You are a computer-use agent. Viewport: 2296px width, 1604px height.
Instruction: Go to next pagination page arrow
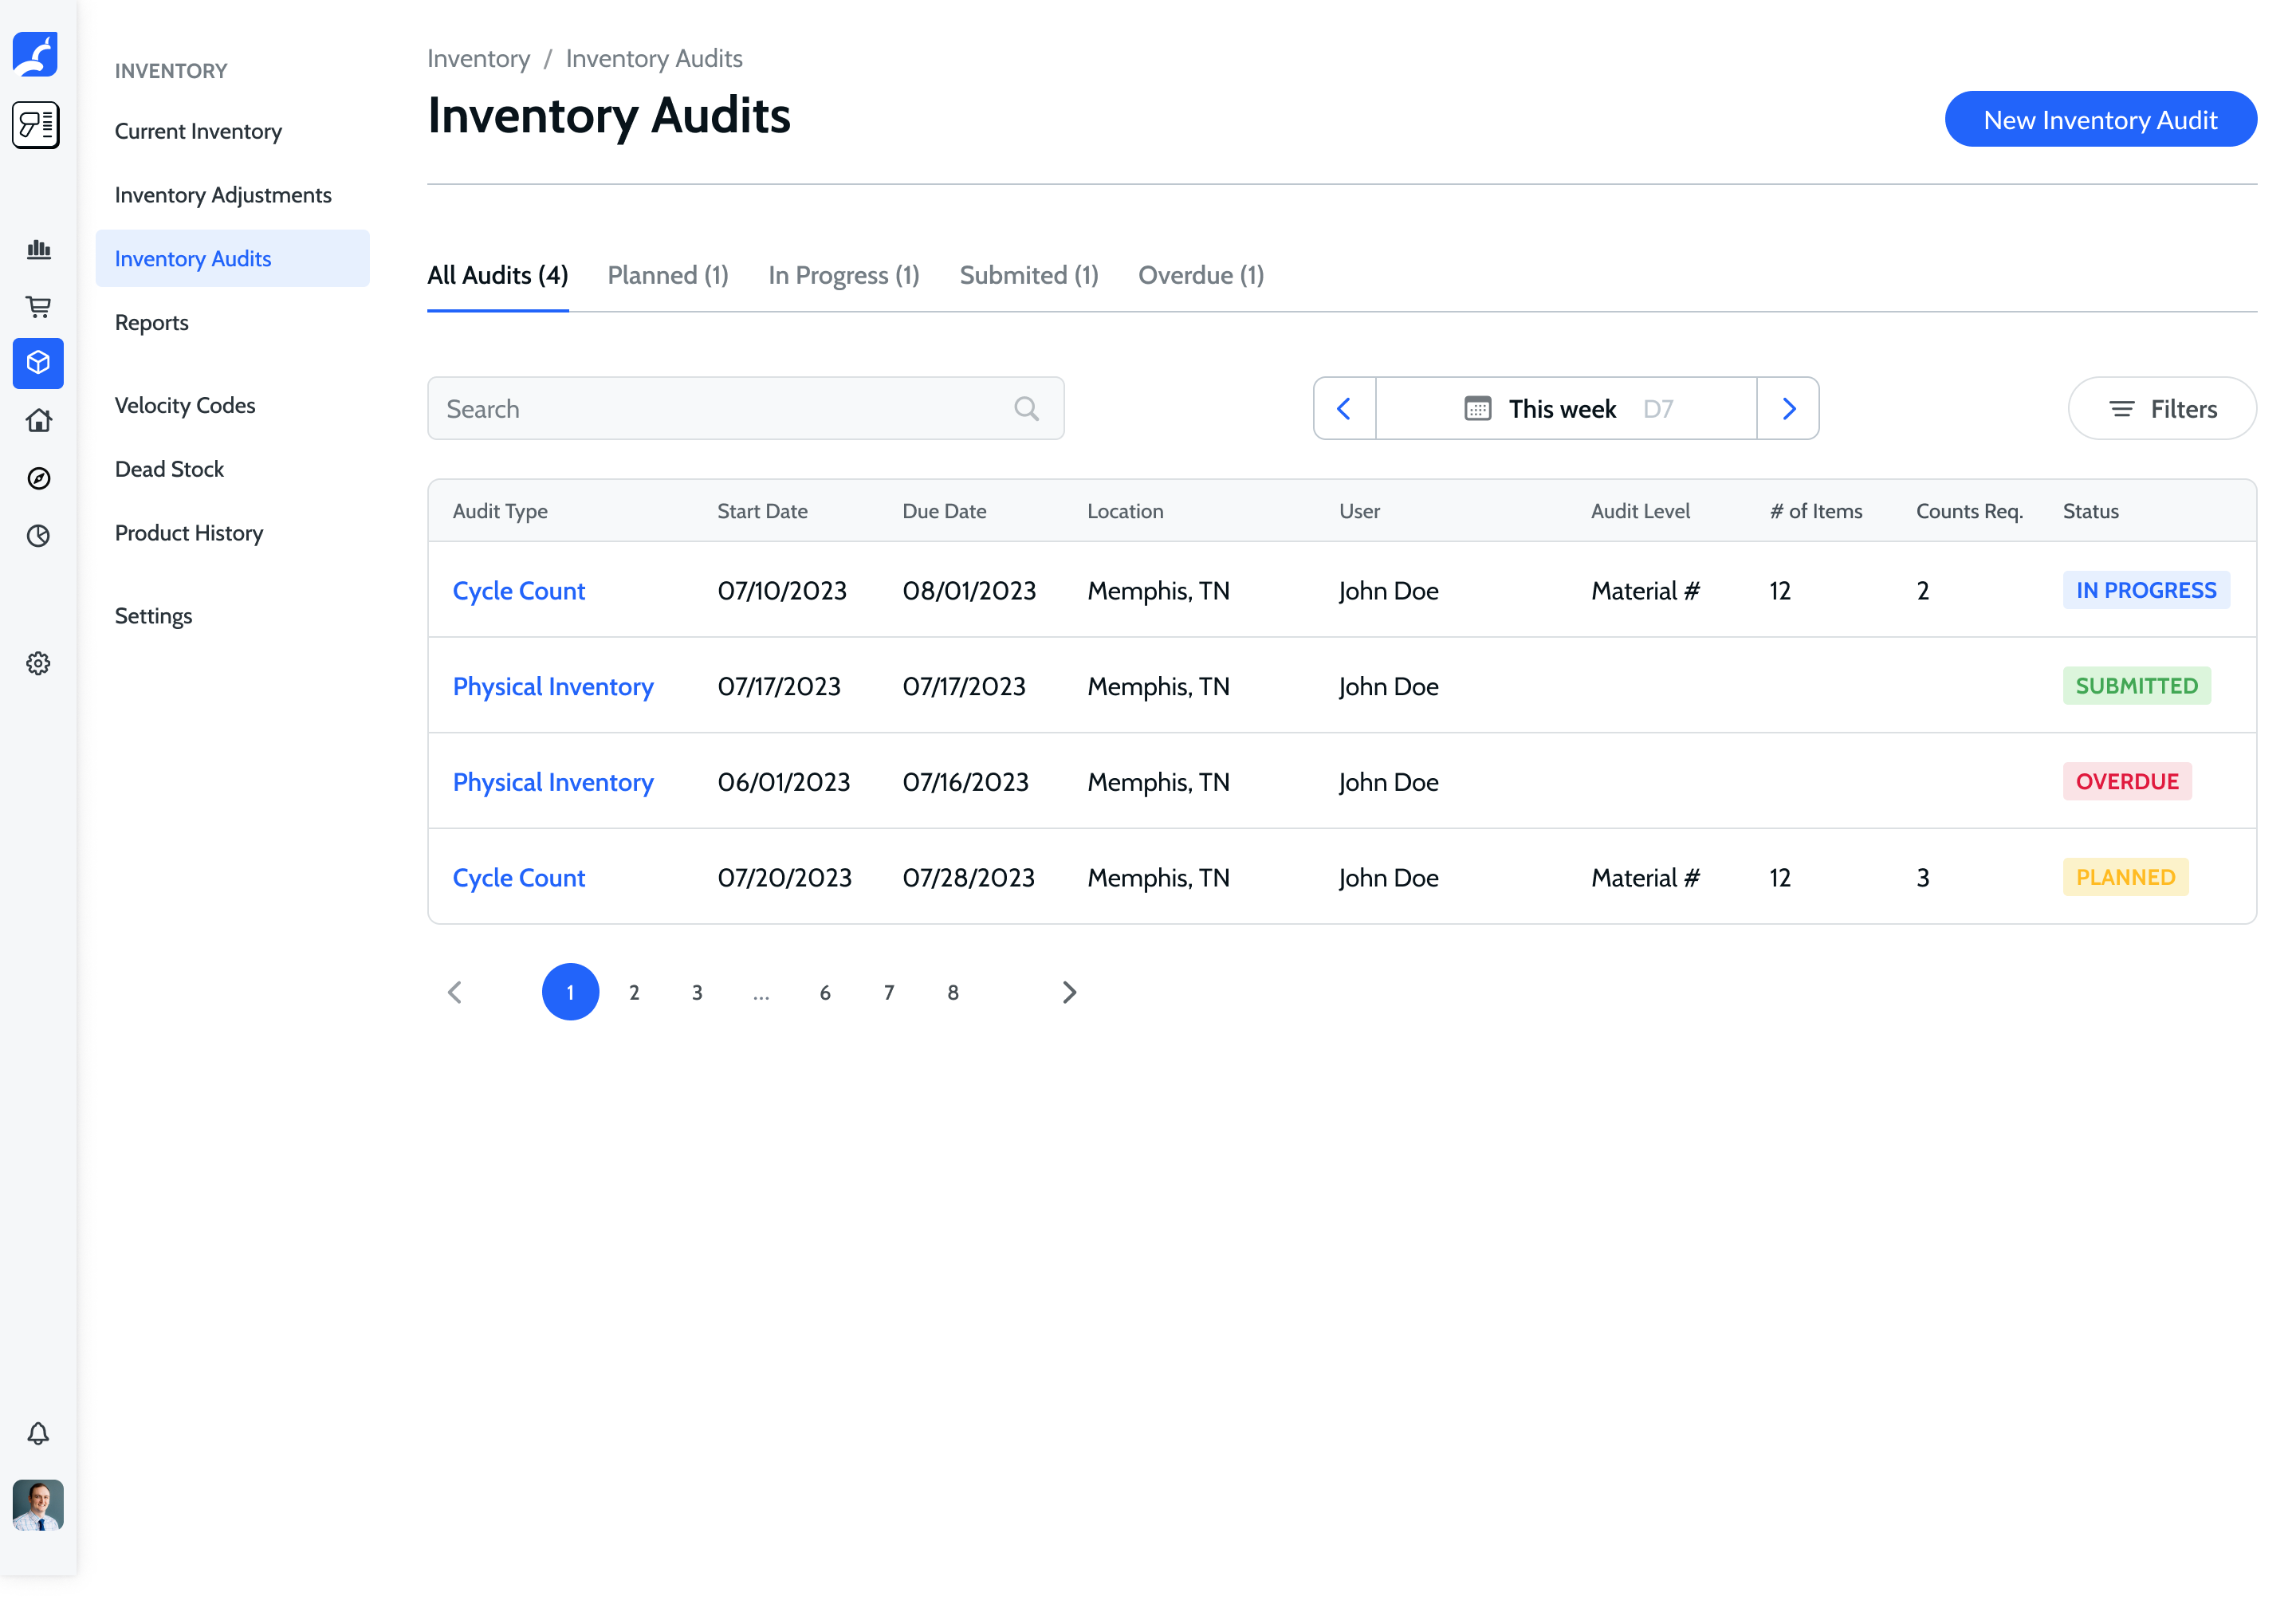pos(1069,992)
